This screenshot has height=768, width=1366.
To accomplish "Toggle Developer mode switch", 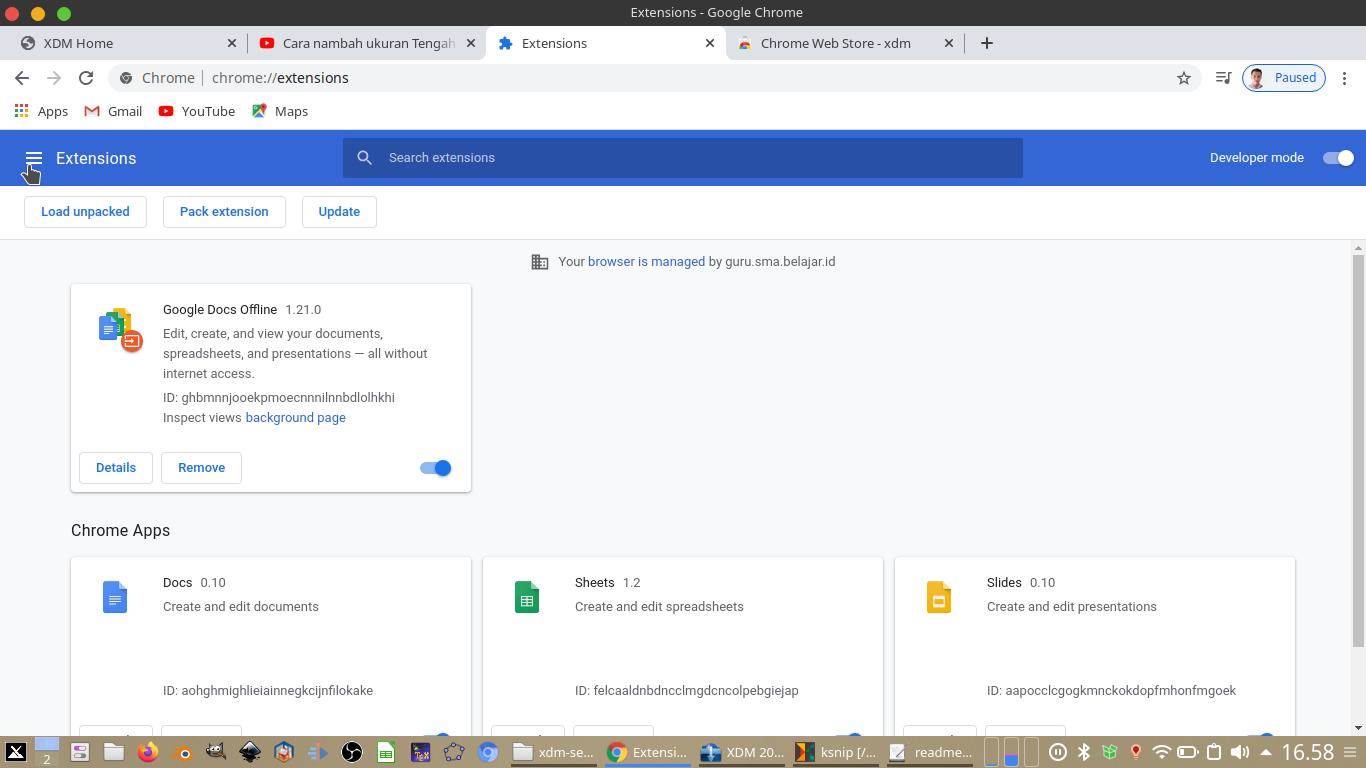I will [1338, 158].
